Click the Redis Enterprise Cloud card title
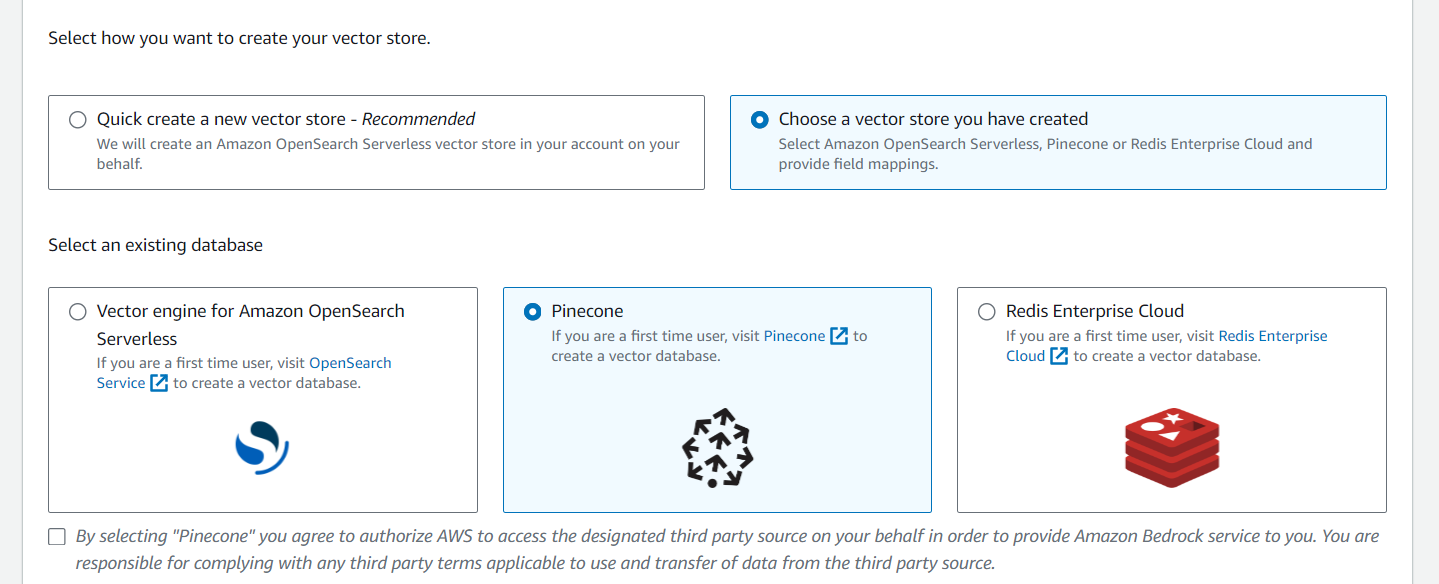 pyautogui.click(x=1094, y=311)
